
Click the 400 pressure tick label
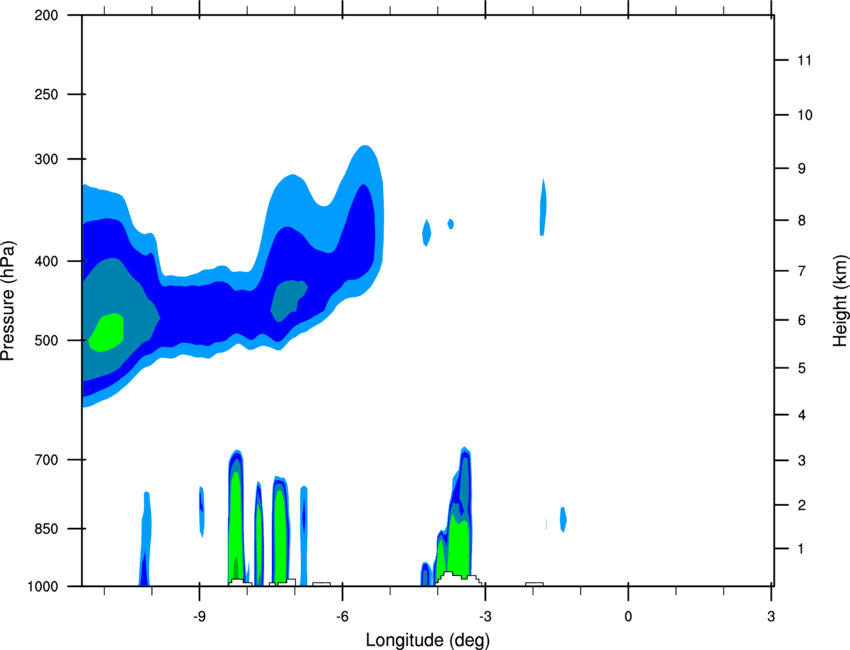(46, 261)
